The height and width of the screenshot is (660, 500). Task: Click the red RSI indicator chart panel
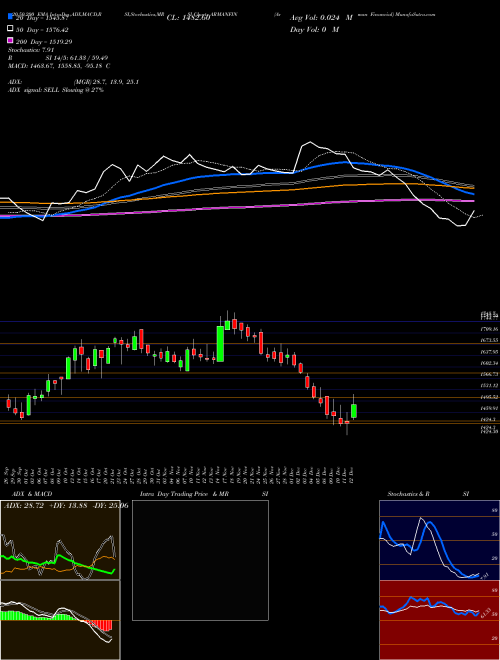coord(439,620)
